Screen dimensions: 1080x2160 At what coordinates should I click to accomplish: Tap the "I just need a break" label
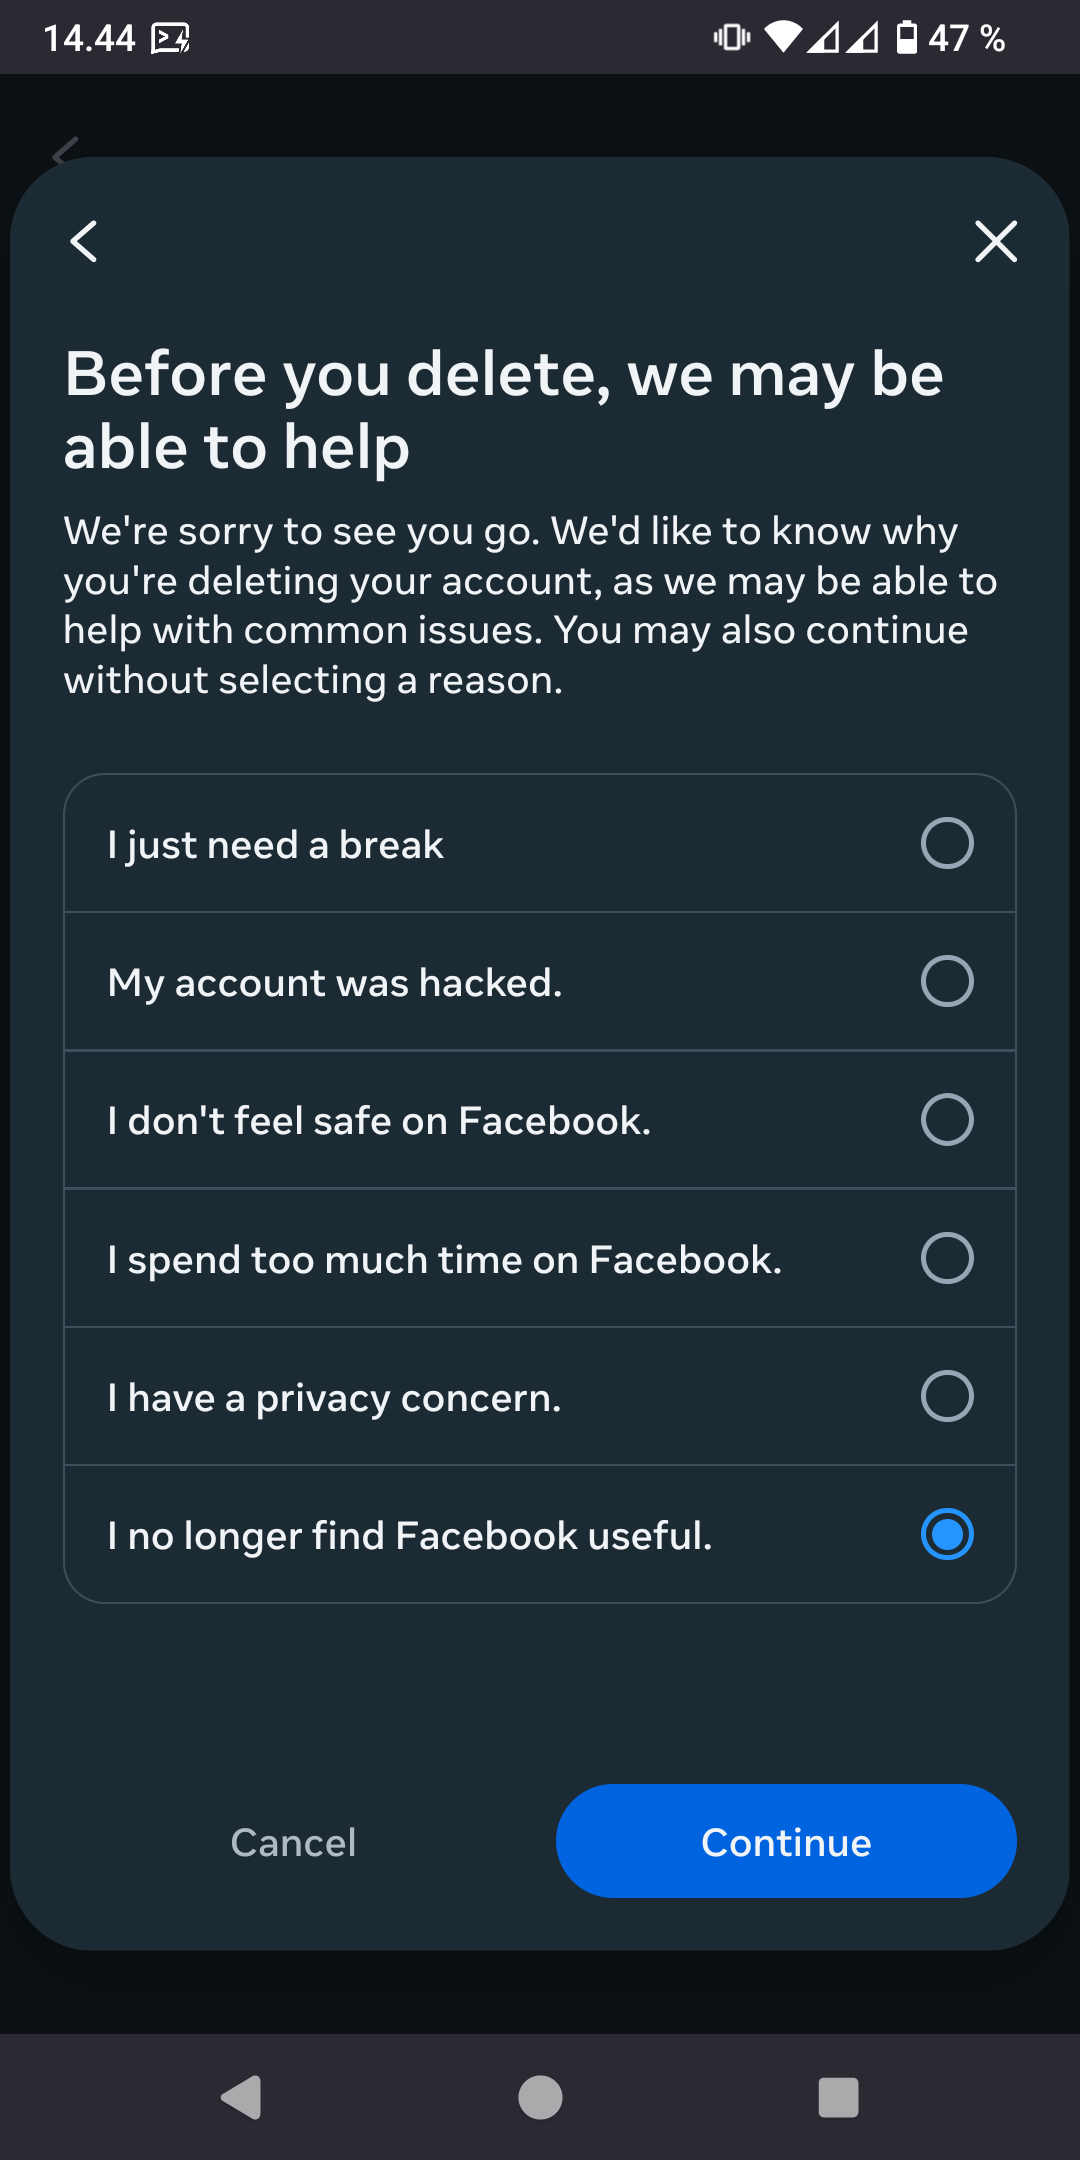point(276,845)
